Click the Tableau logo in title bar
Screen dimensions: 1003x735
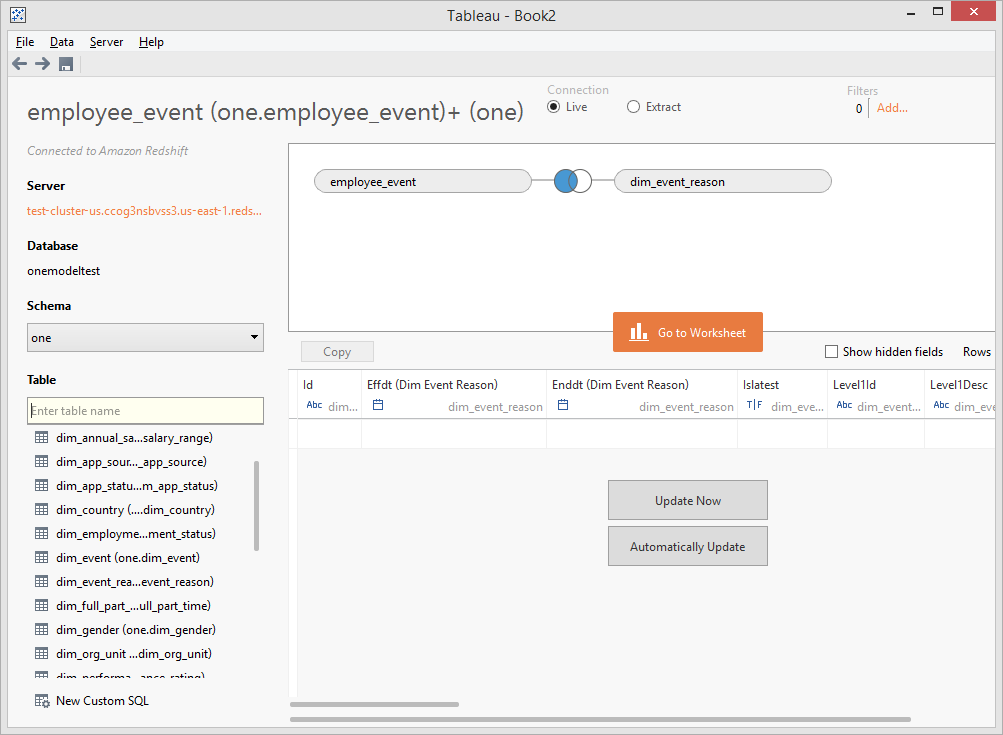pyautogui.click(x=18, y=15)
